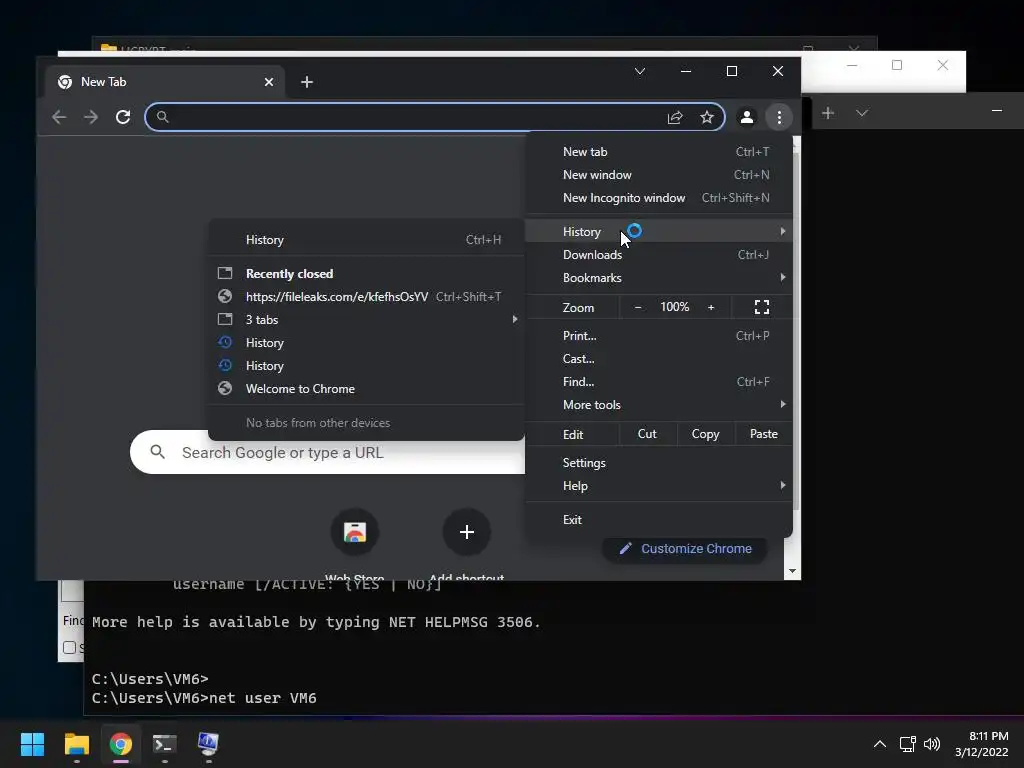Show hidden icons in the system tray
The image size is (1024, 768).
pos(880,744)
